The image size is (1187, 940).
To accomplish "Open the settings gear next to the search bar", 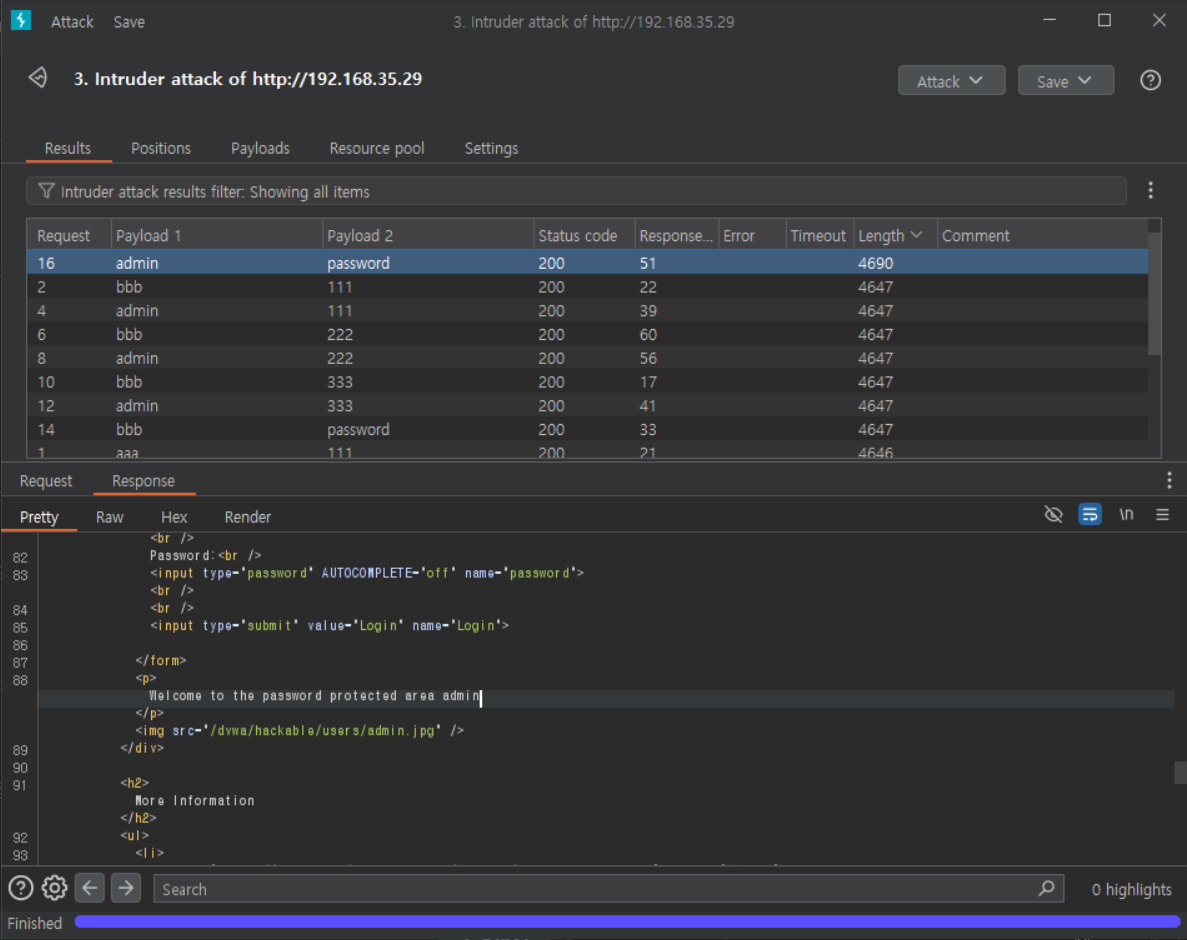I will [55, 888].
